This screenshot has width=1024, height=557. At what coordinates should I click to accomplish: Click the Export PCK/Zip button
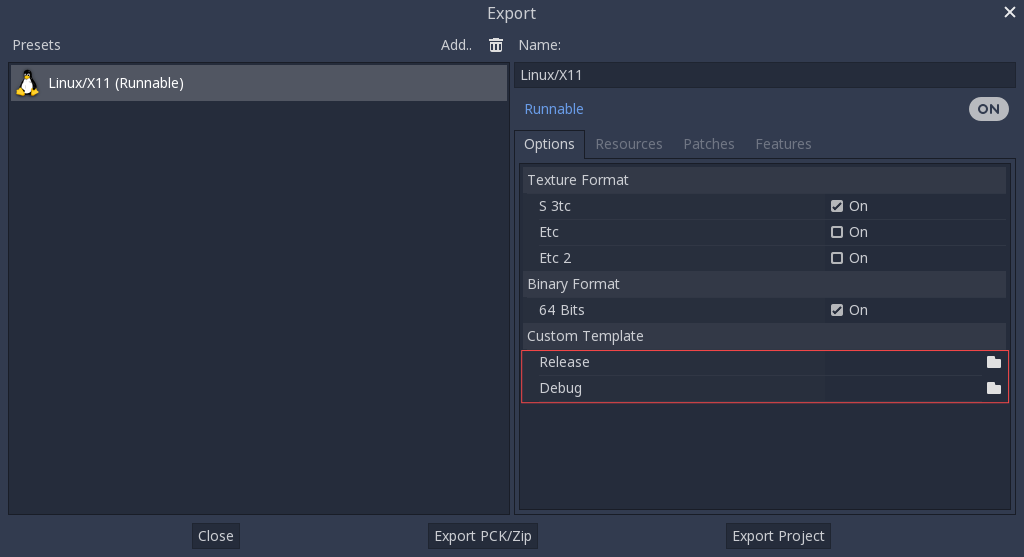click(x=483, y=536)
